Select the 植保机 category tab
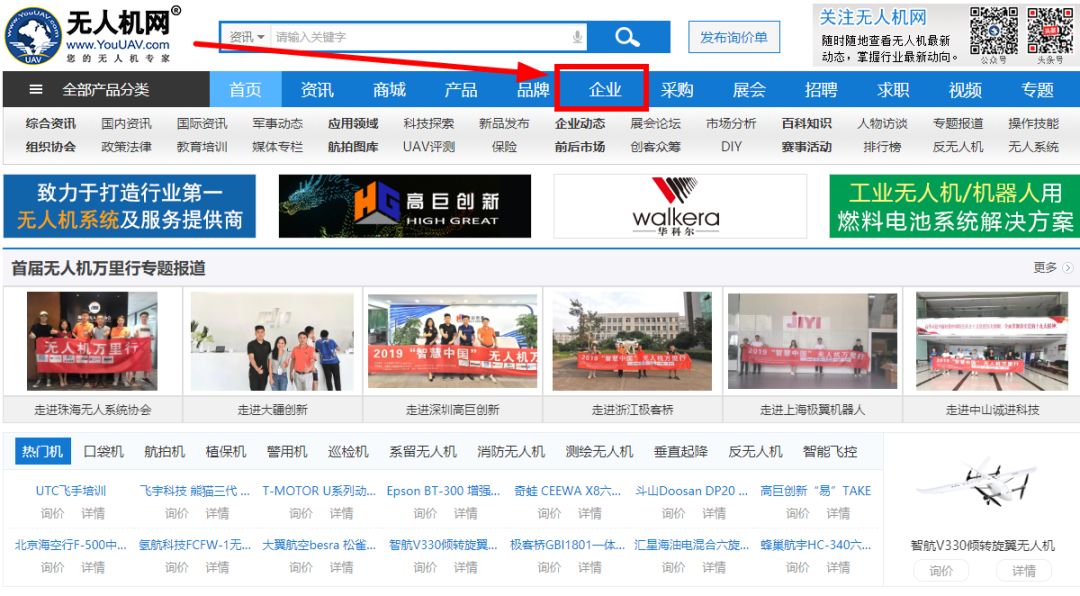This screenshot has height=596, width=1080. pos(225,451)
